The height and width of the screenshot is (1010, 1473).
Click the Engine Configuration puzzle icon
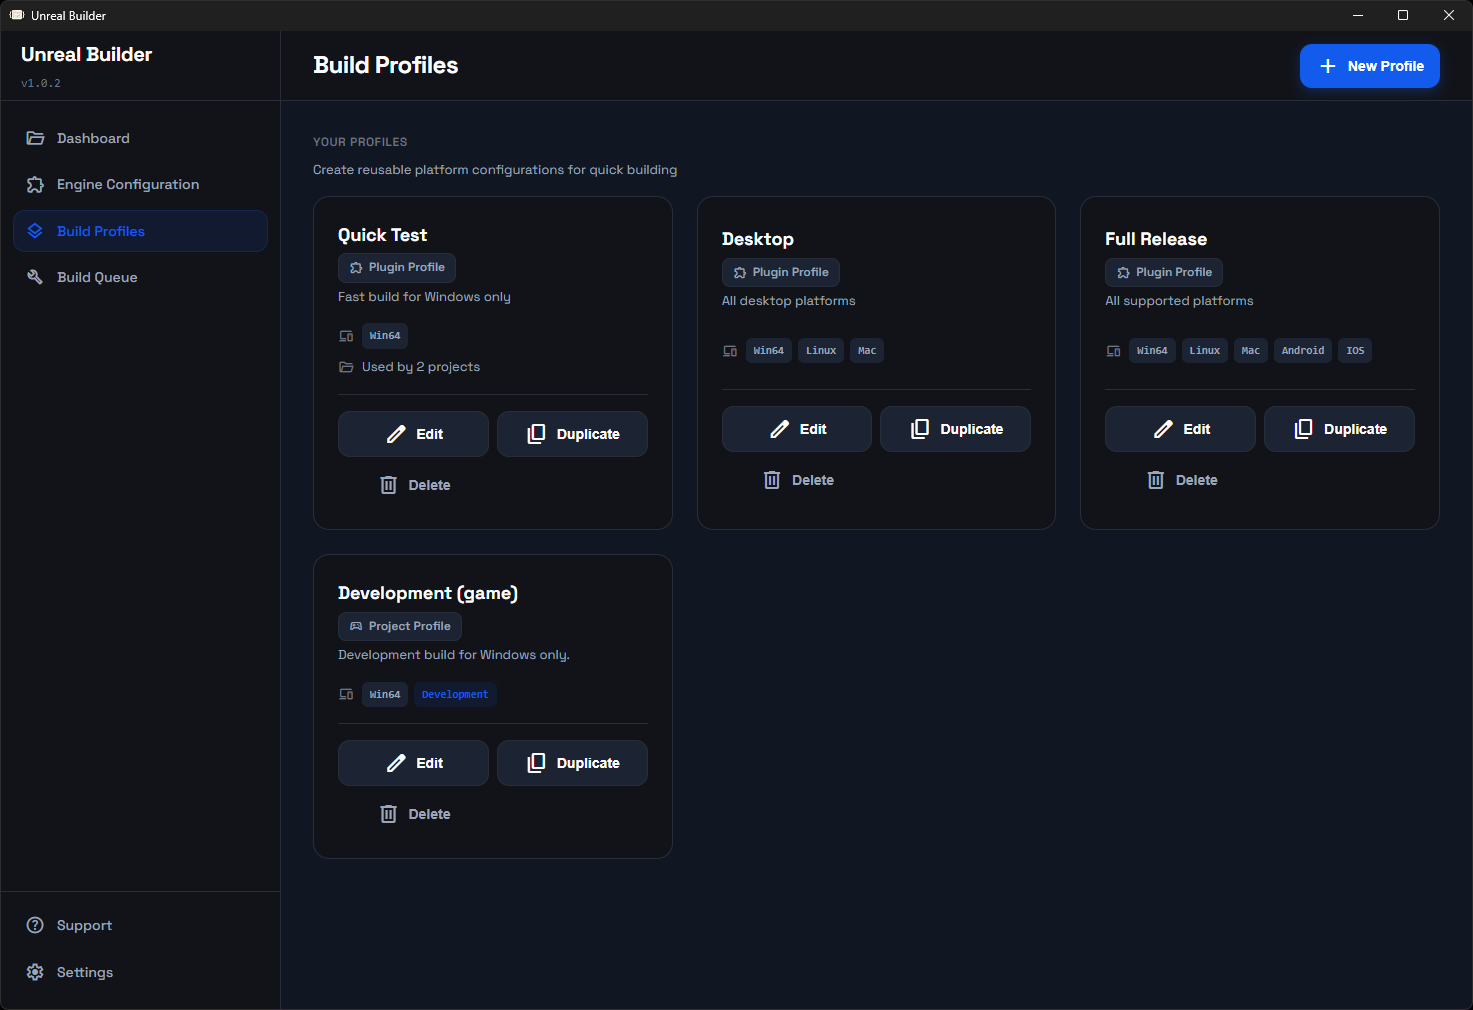pos(35,184)
